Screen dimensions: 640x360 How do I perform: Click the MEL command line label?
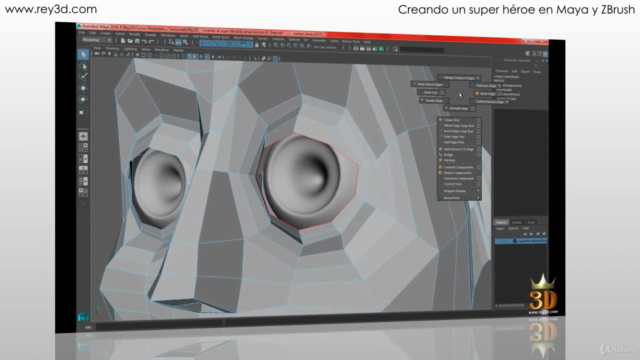tap(88, 327)
